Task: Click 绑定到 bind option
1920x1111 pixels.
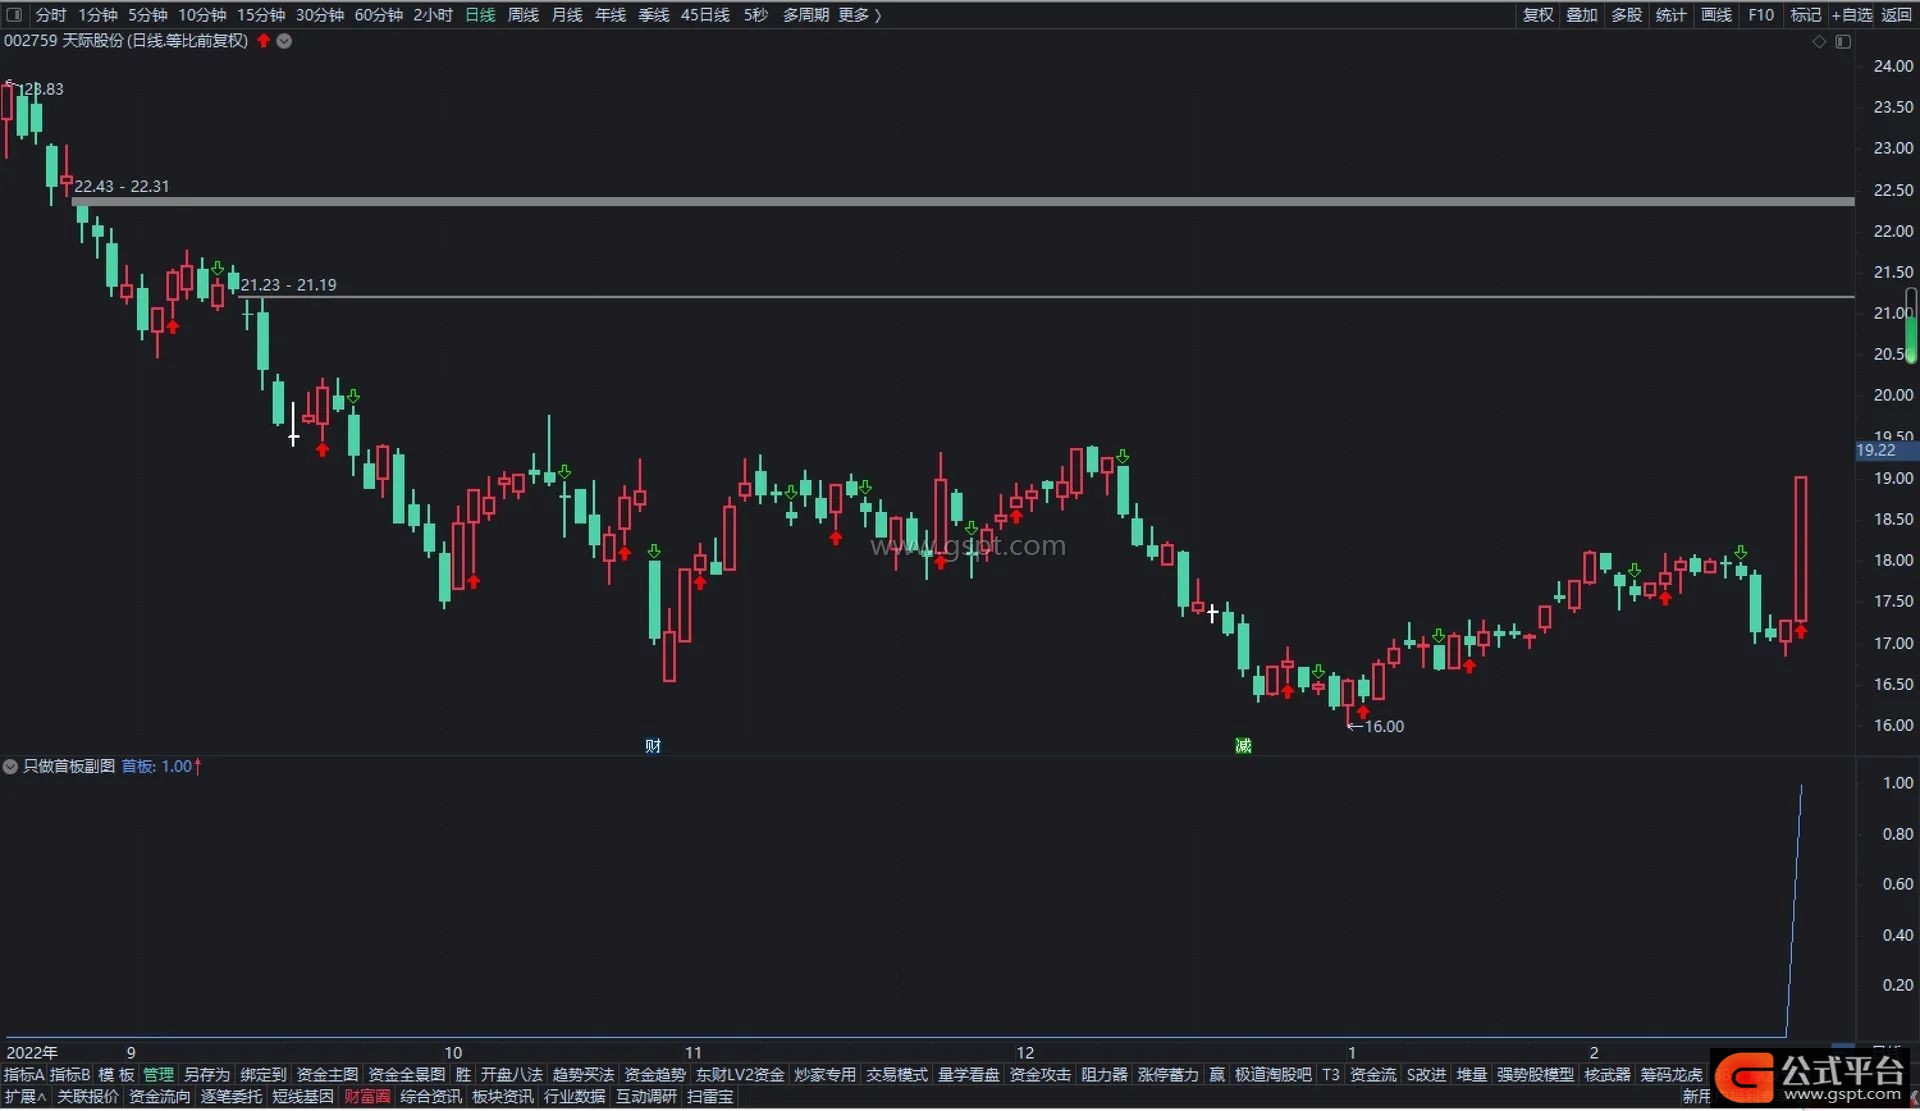Action: coord(263,1075)
